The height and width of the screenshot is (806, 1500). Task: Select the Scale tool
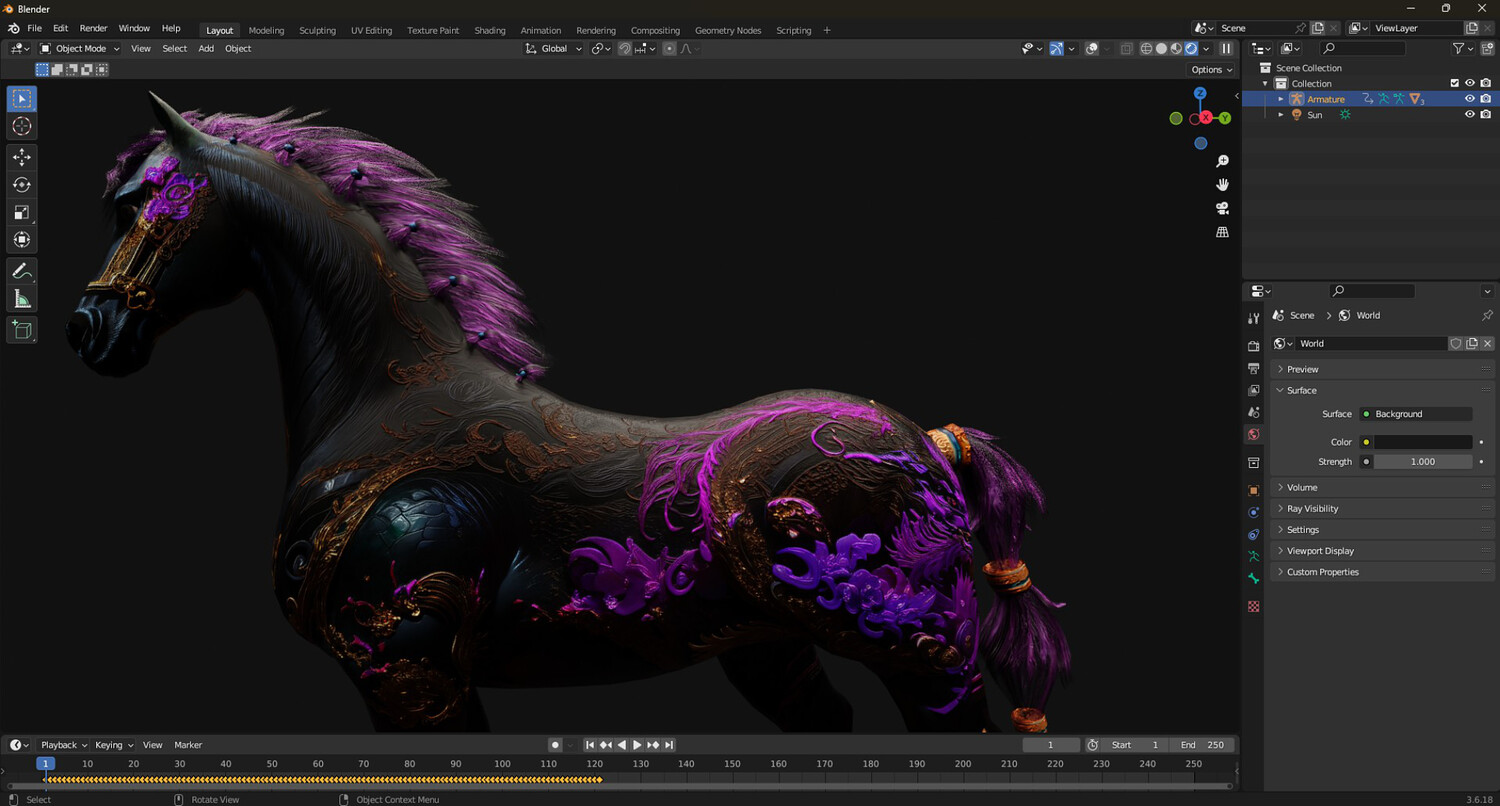(x=22, y=212)
